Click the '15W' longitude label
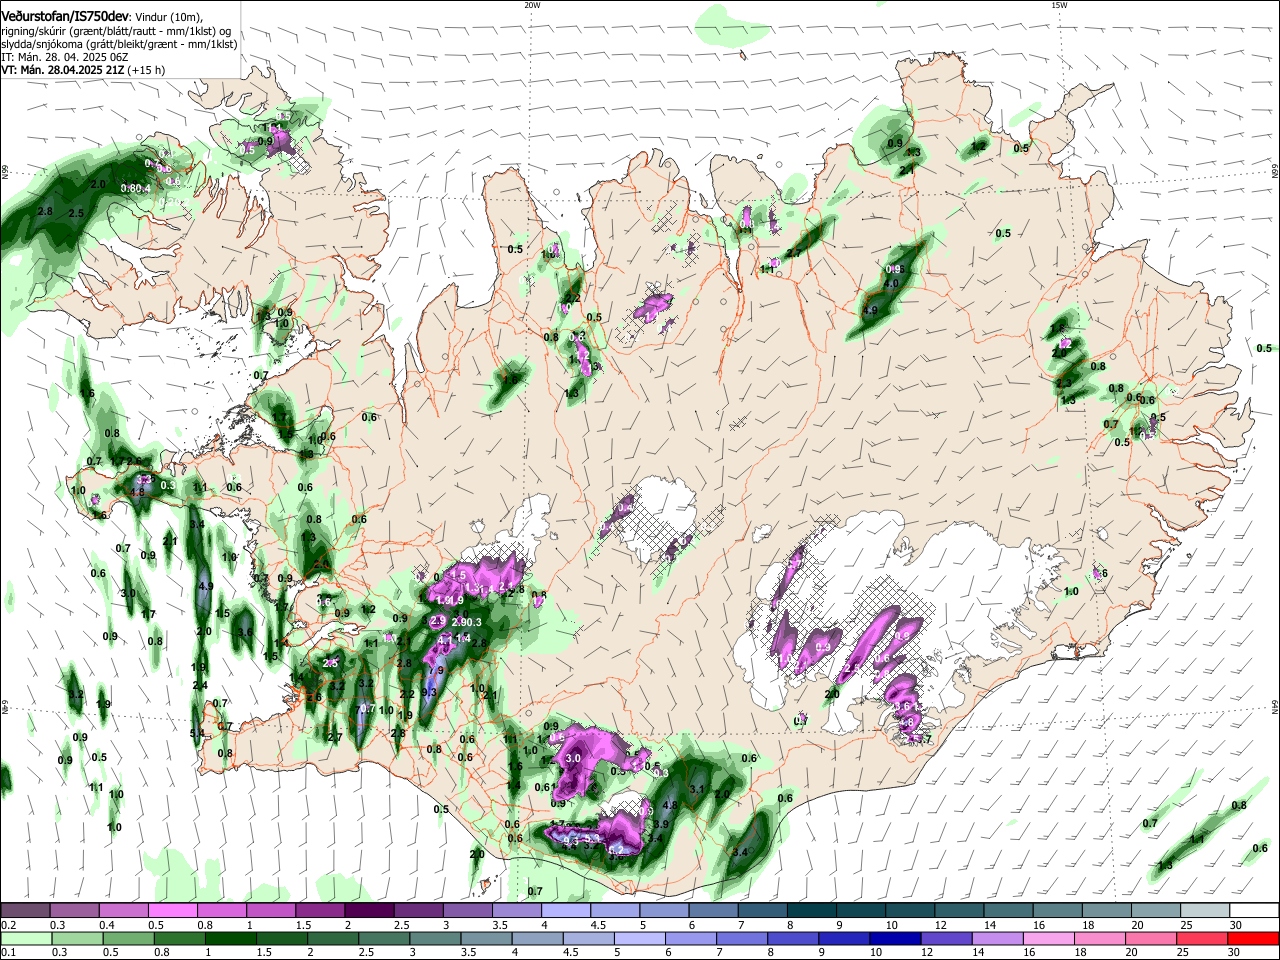 tap(1059, 5)
